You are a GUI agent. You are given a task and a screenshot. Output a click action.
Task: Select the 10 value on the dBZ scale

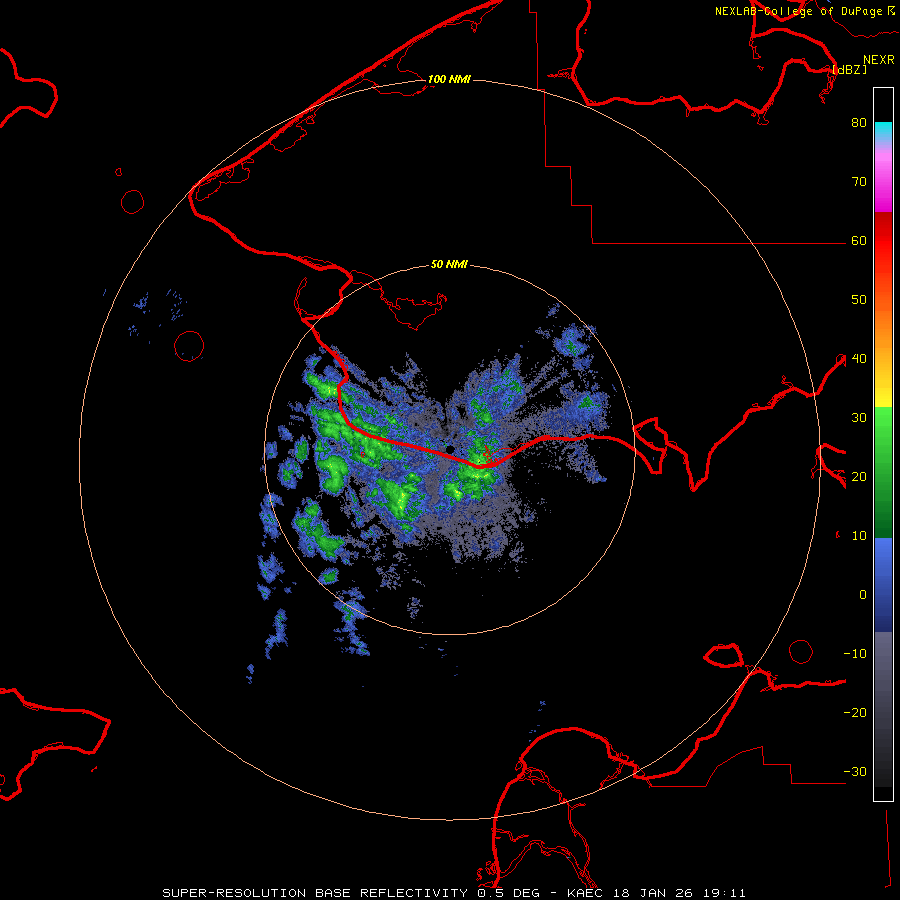[x=859, y=536]
